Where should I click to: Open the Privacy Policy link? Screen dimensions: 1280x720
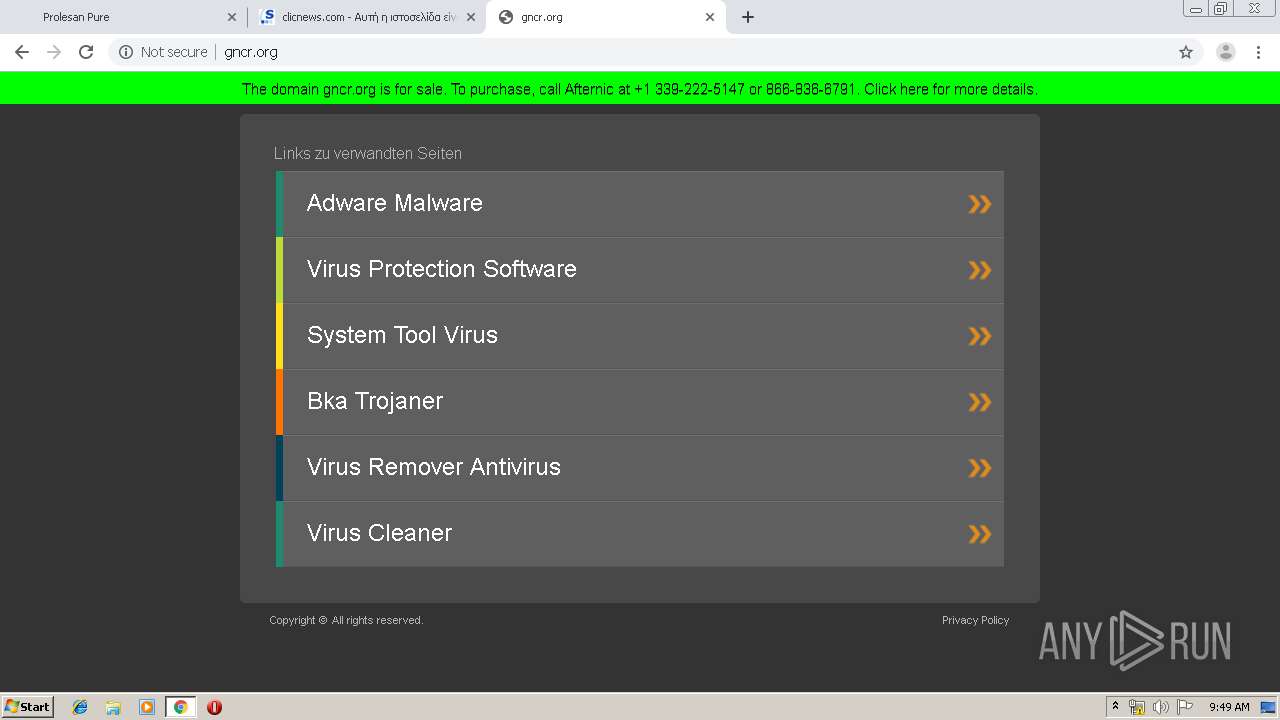click(975, 620)
